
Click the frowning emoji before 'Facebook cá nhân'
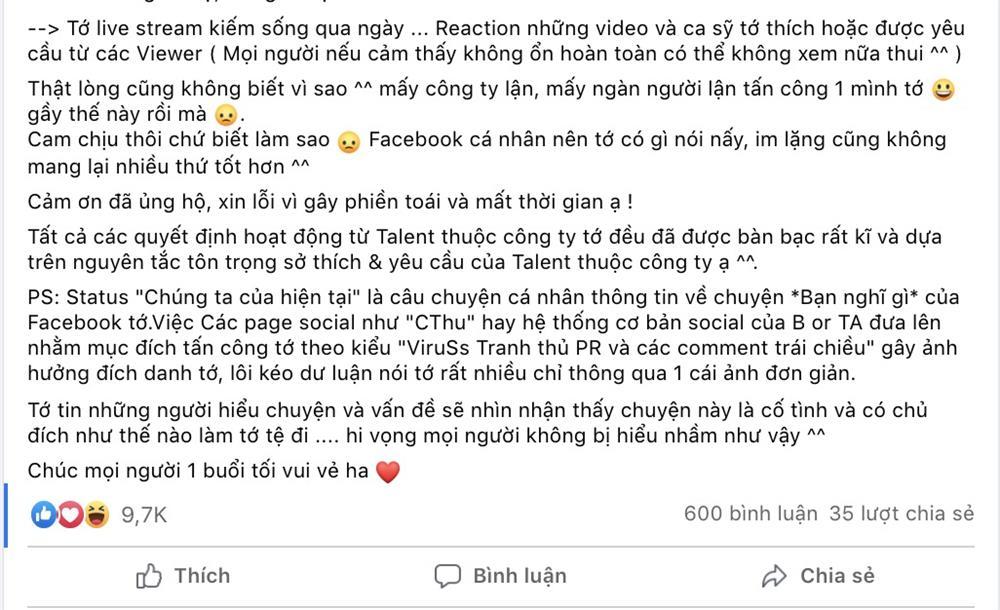pyautogui.click(x=347, y=143)
